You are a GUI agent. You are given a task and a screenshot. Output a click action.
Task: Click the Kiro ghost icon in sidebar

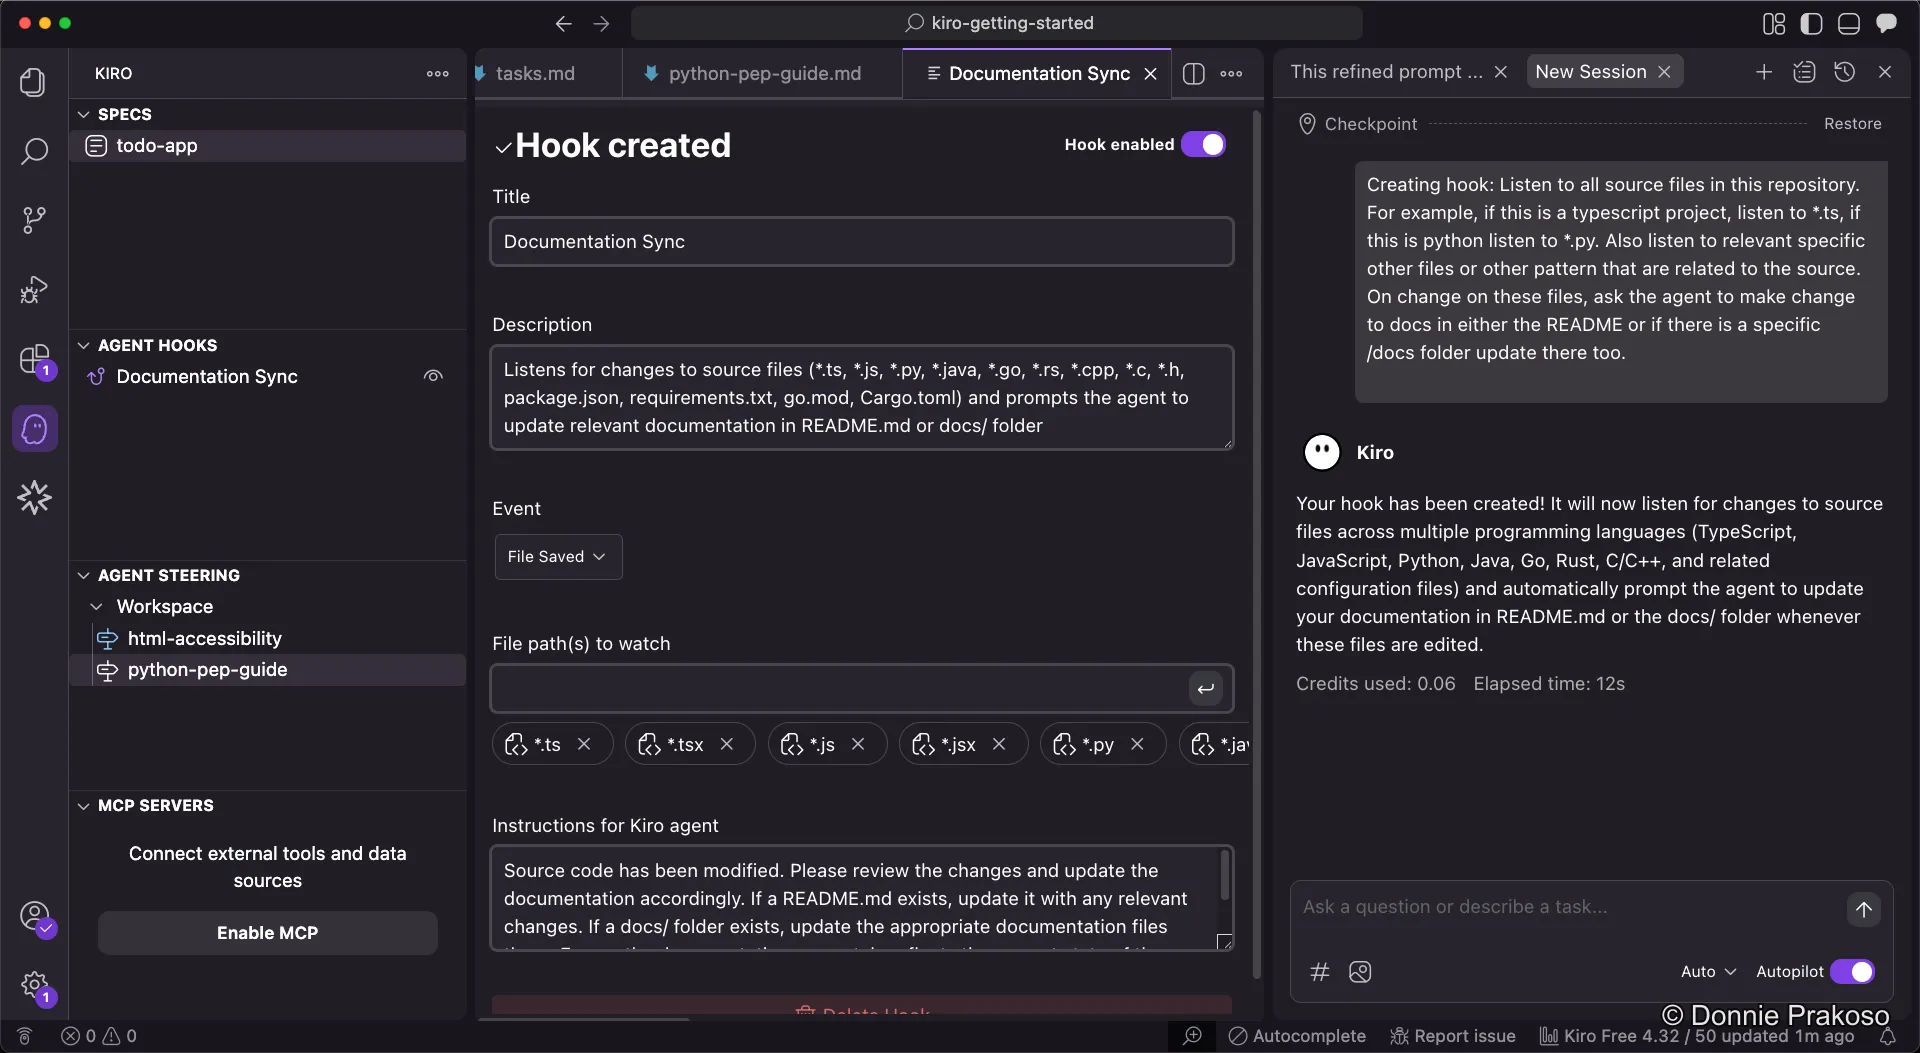coord(34,428)
